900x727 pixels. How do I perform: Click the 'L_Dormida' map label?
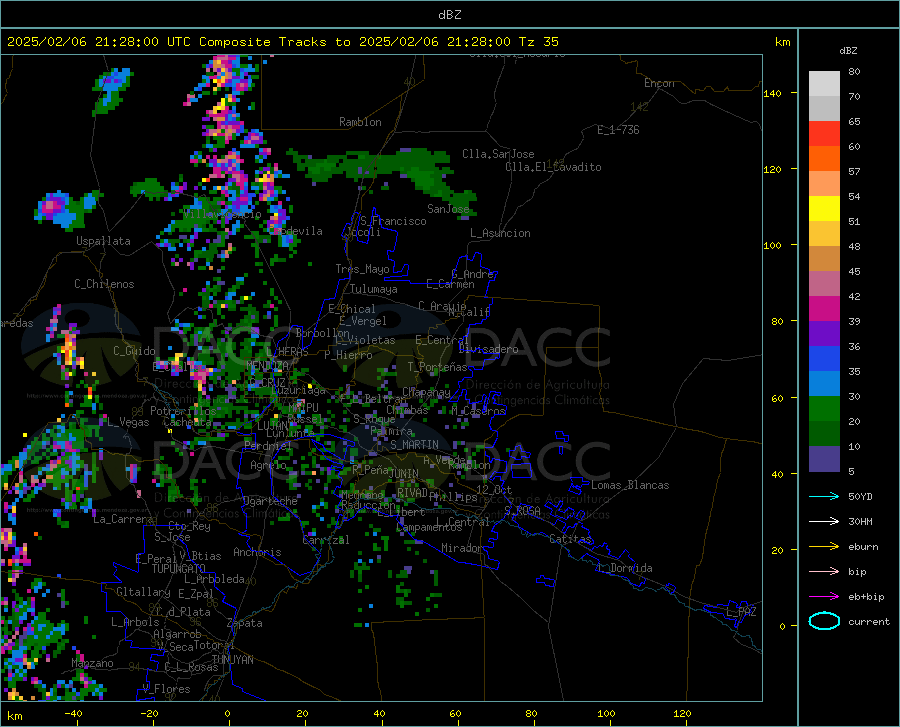tap(625, 568)
